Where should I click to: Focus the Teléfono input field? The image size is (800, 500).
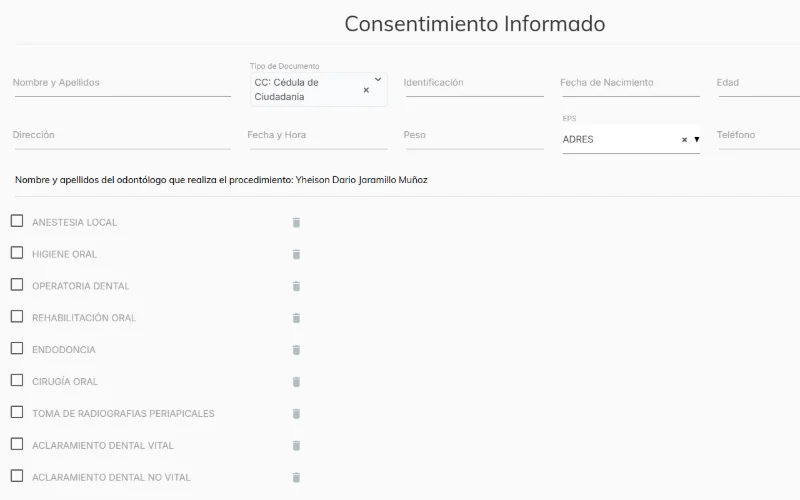758,136
